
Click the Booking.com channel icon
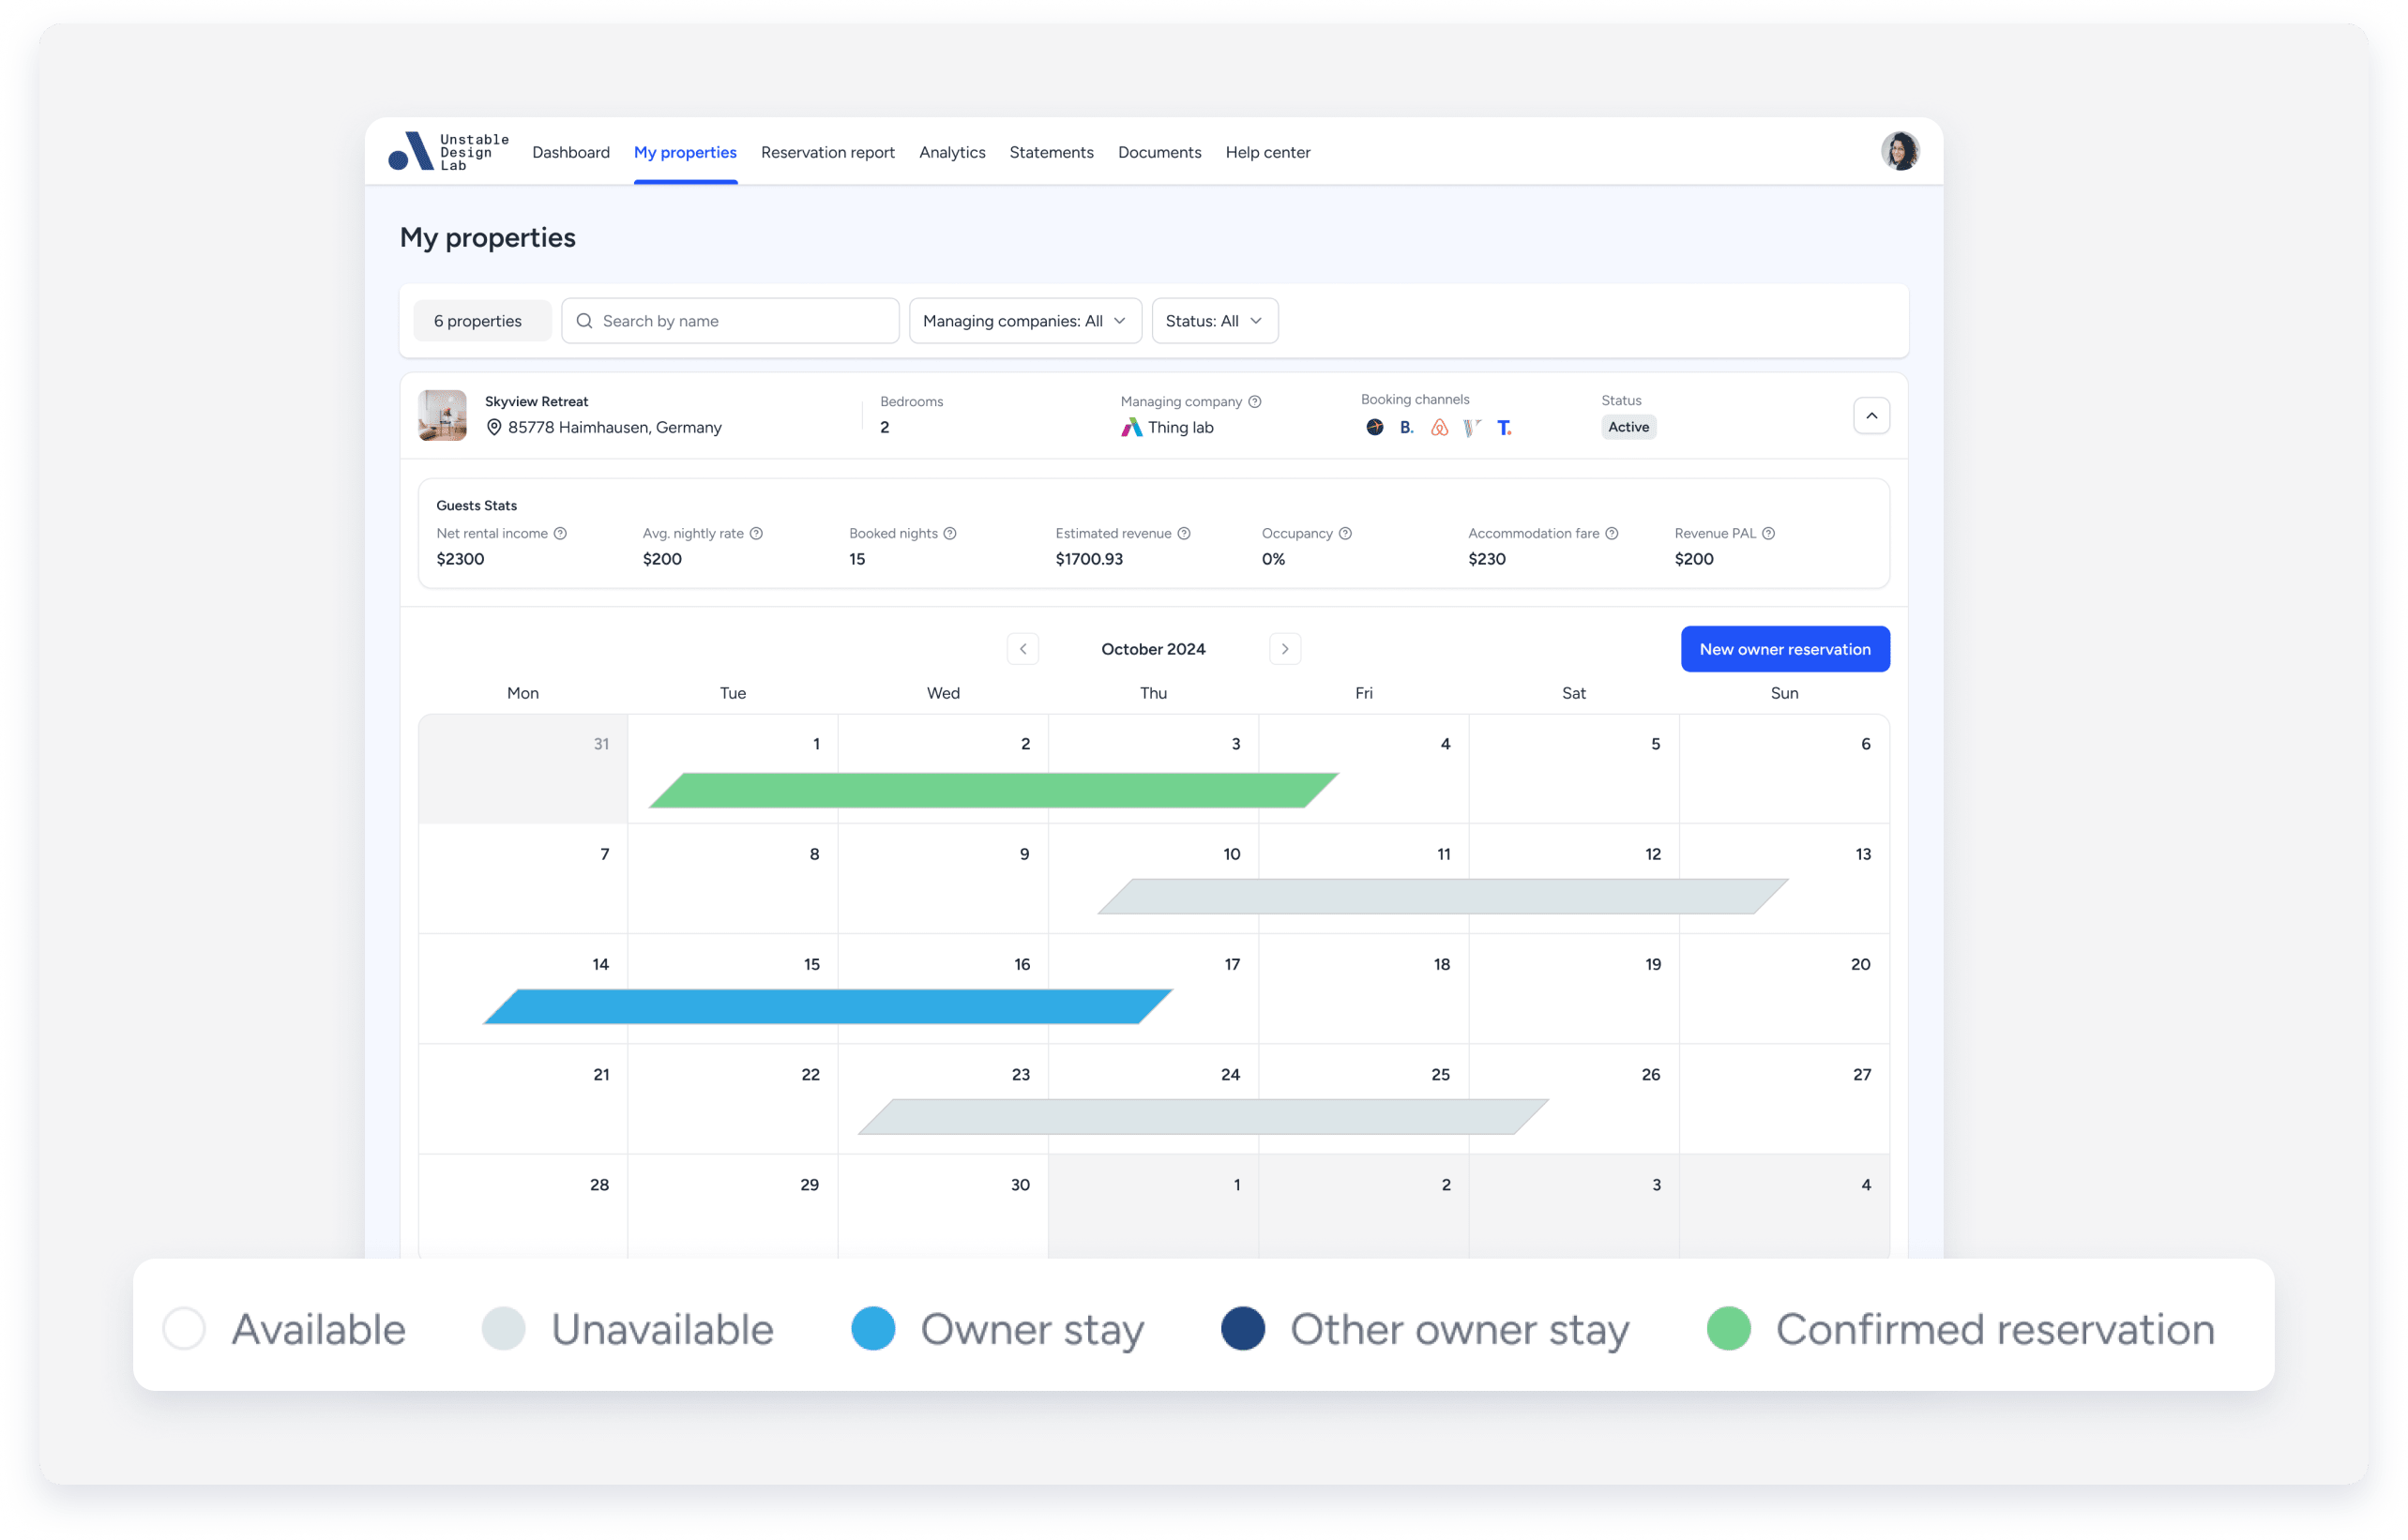[1406, 427]
